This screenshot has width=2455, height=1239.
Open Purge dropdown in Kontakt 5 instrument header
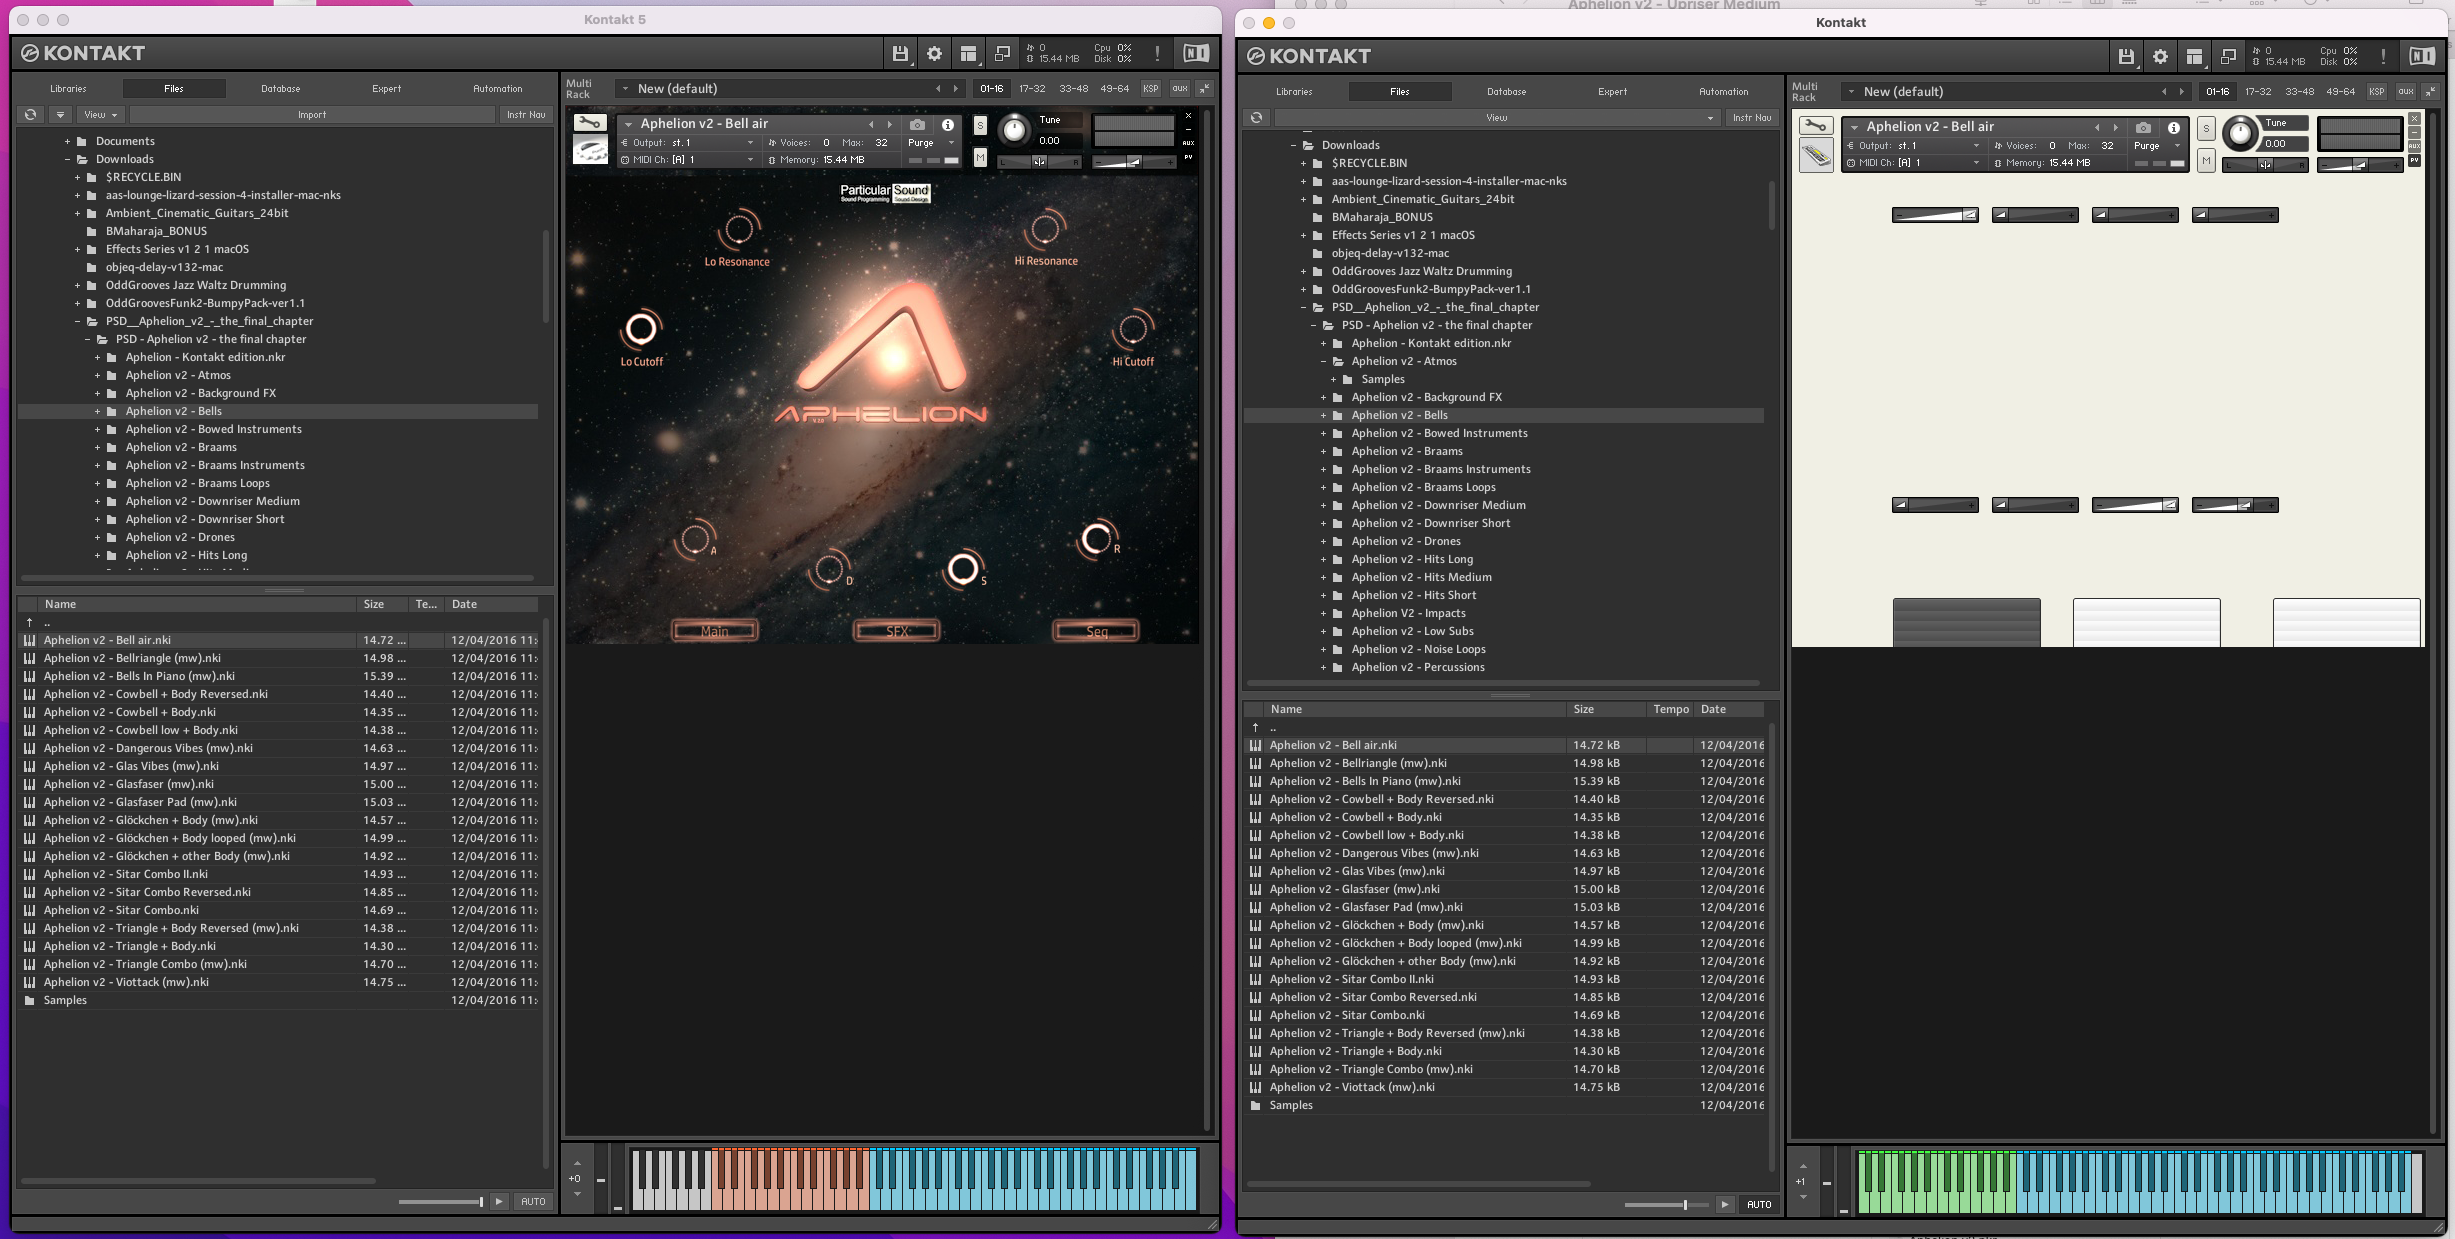(930, 143)
